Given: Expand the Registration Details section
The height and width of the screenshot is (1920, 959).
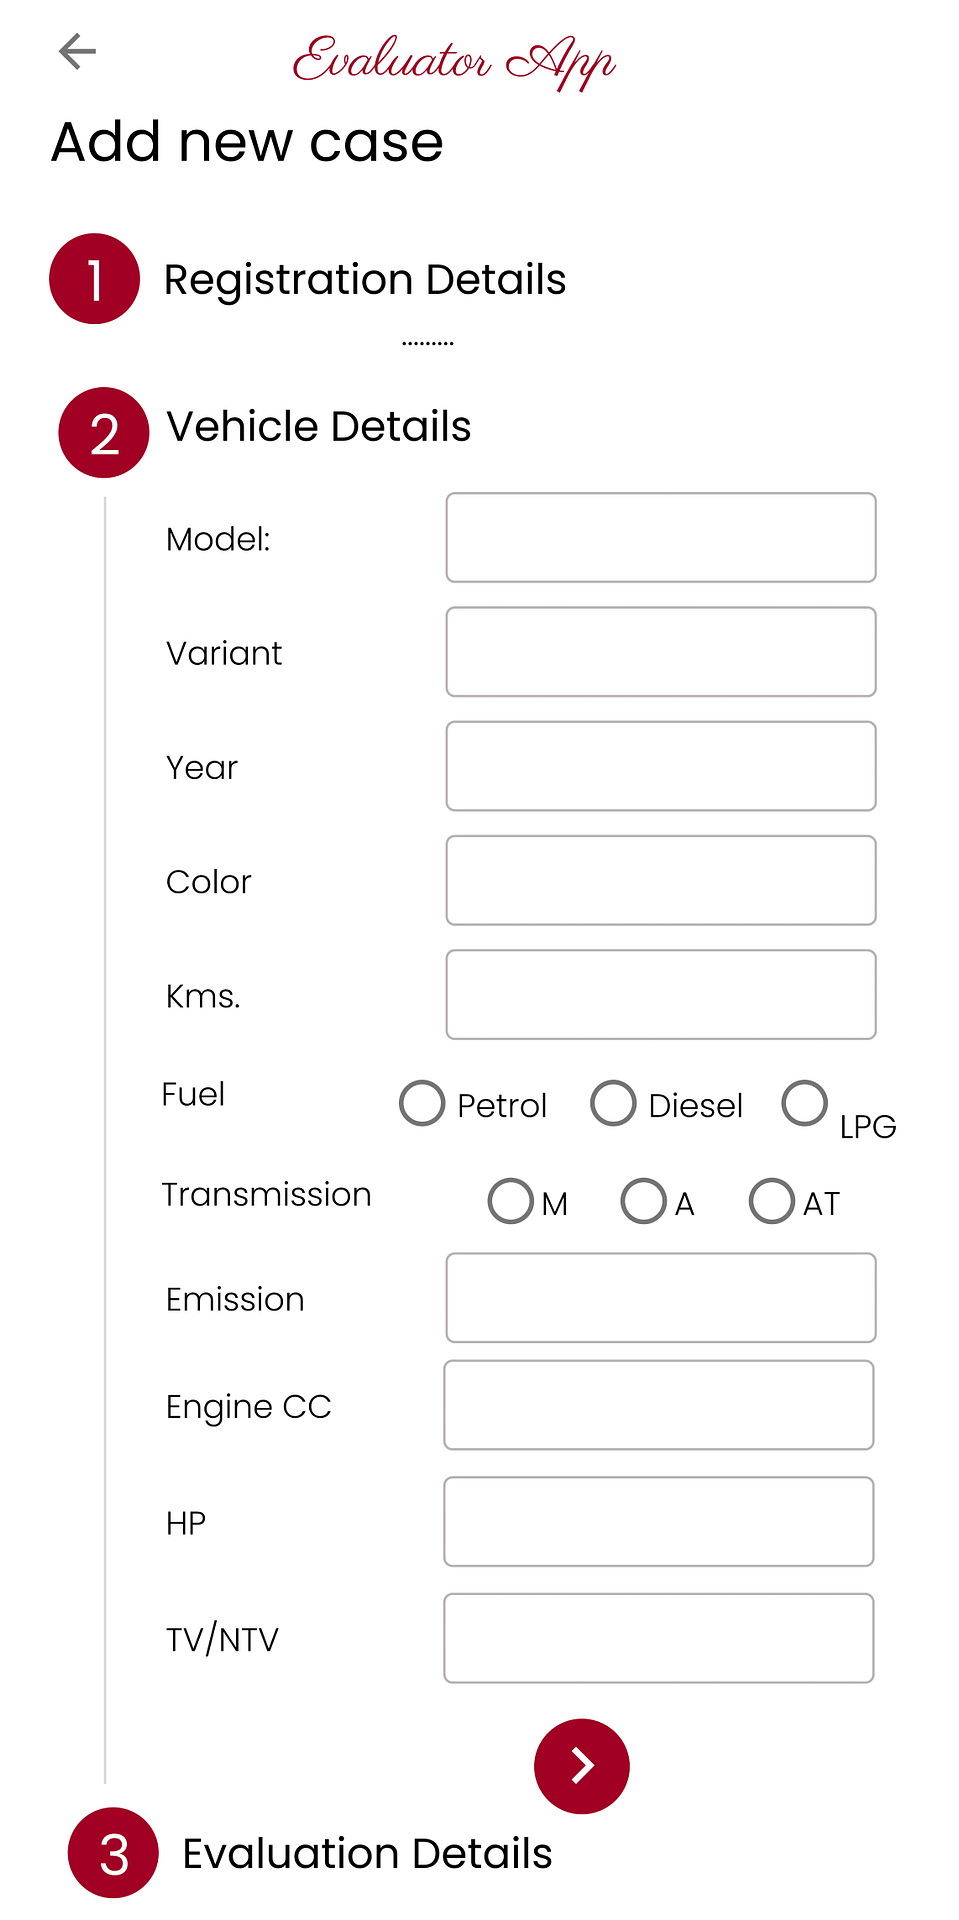Looking at the screenshot, I should click(x=365, y=279).
